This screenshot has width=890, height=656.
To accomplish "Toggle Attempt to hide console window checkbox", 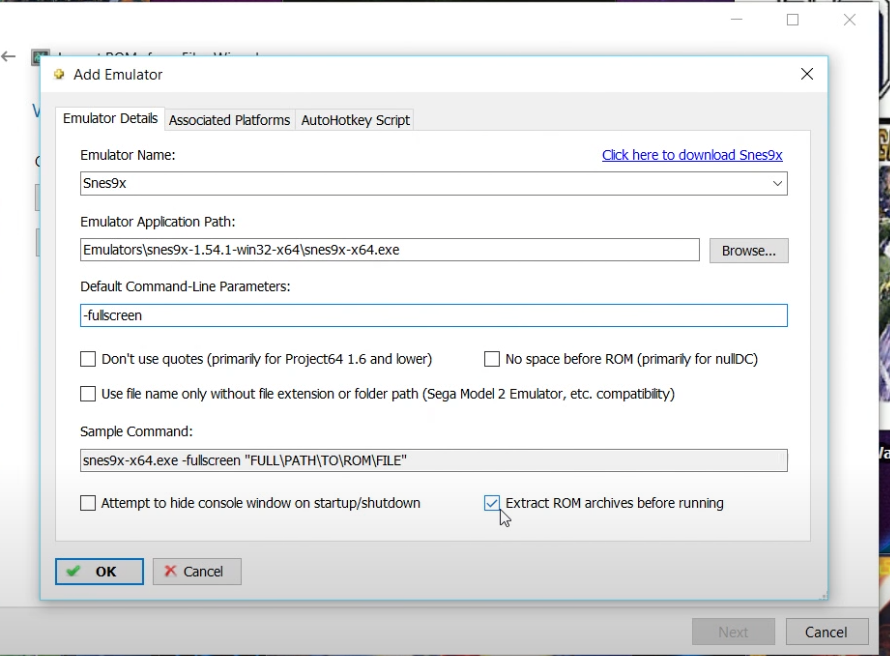I will click(88, 503).
